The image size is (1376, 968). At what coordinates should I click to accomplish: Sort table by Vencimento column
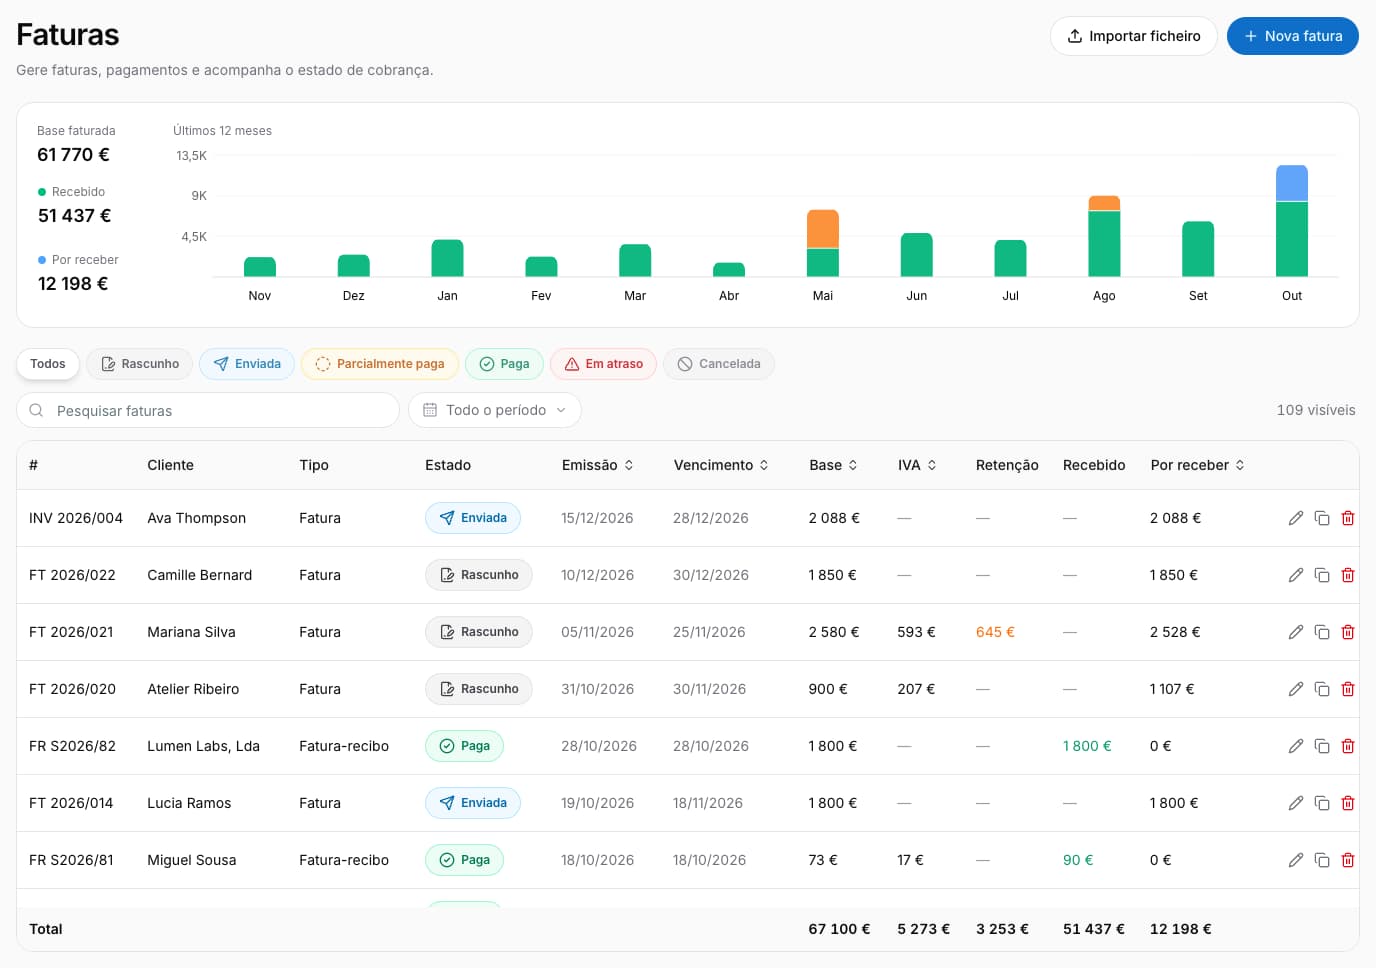coord(721,465)
